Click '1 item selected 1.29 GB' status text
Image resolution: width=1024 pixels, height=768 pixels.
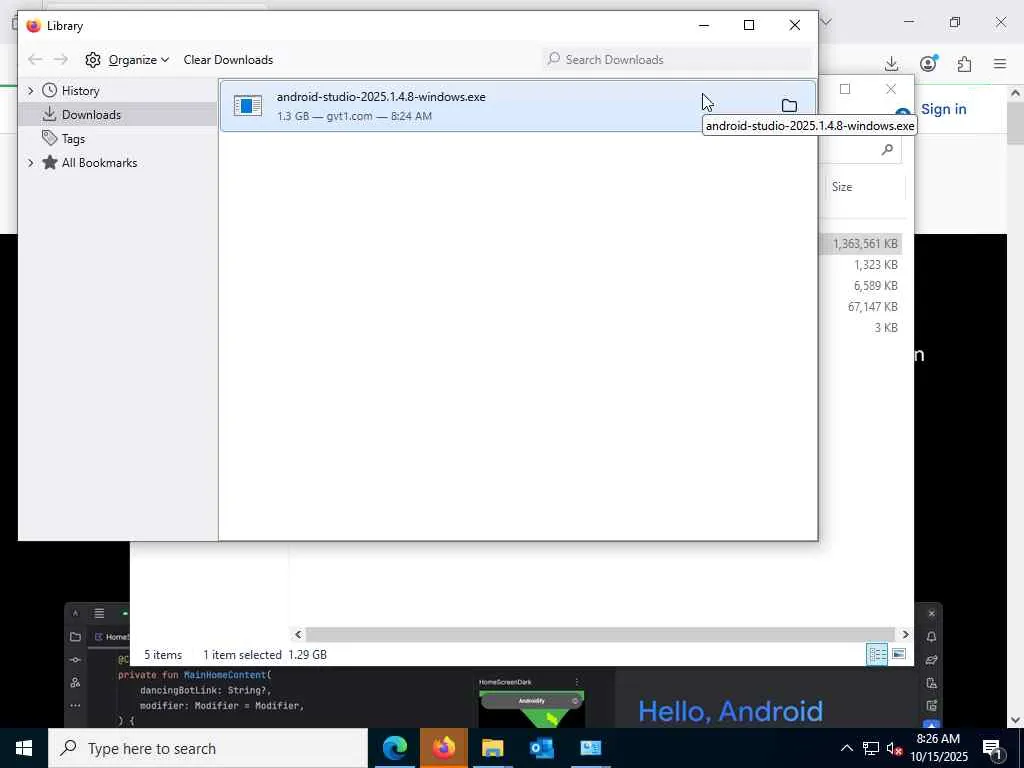point(264,654)
